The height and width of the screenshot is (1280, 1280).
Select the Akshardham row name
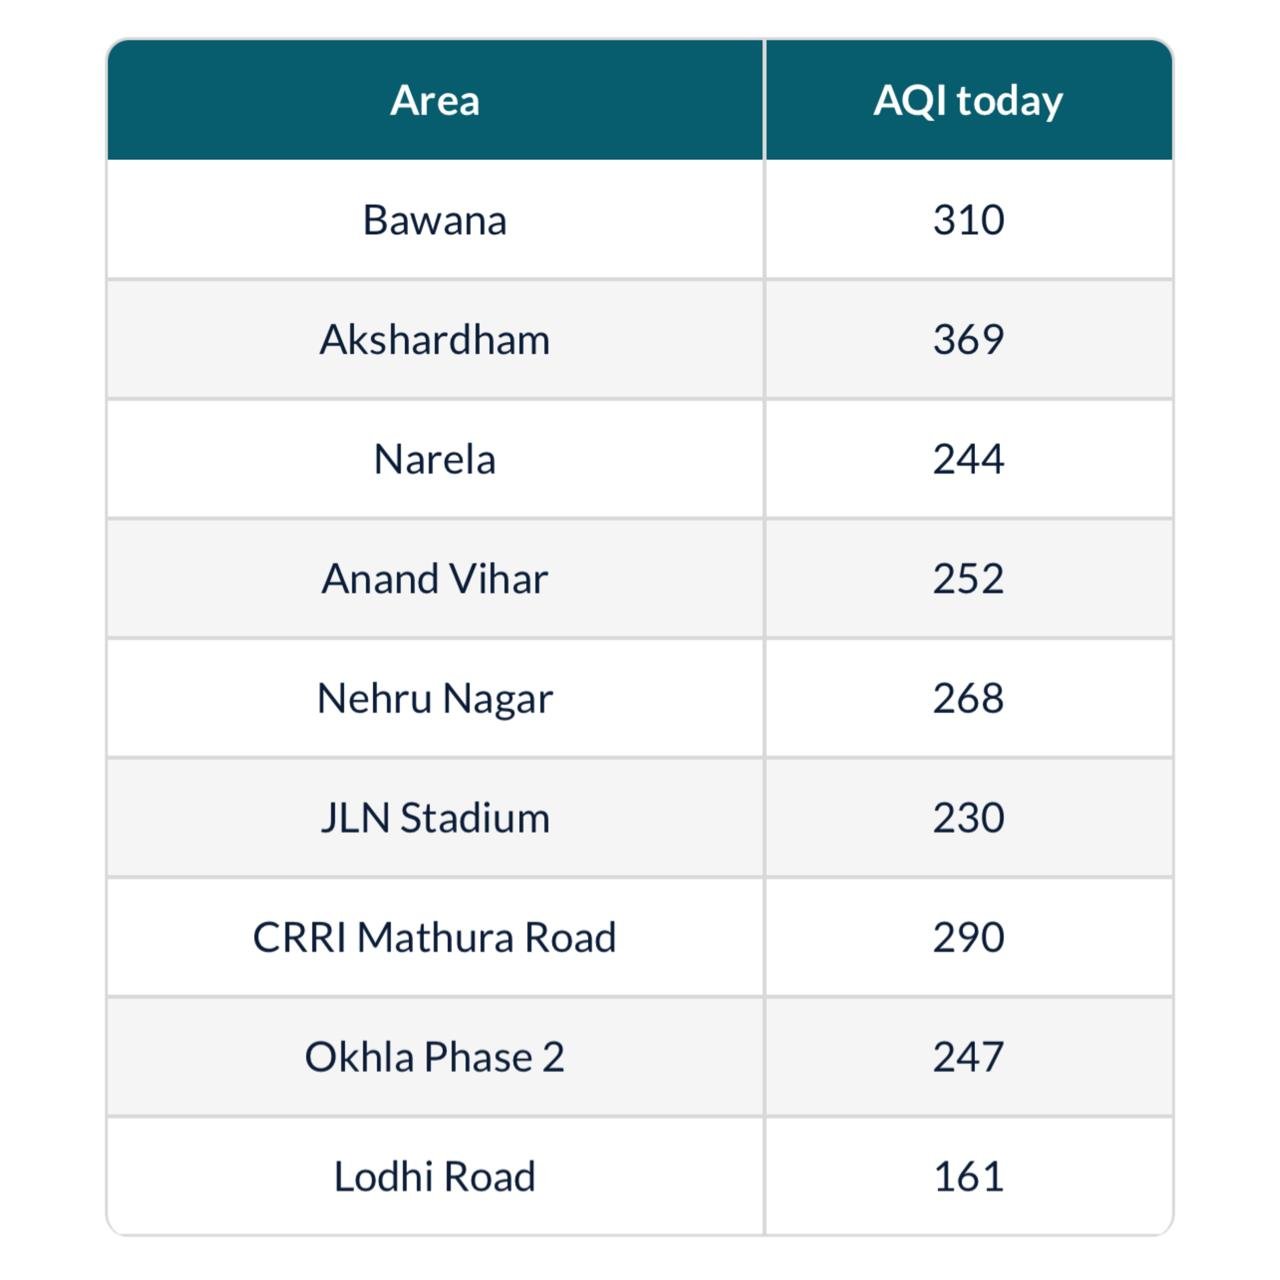point(435,340)
